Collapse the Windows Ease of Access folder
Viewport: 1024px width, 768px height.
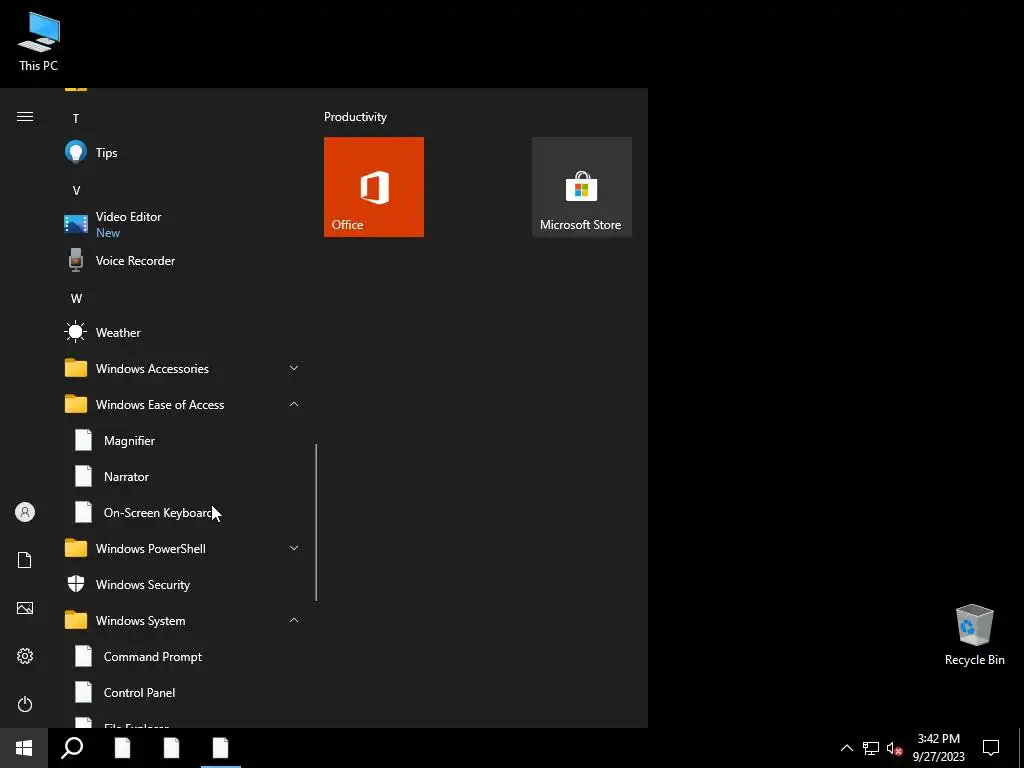pyautogui.click(x=183, y=405)
